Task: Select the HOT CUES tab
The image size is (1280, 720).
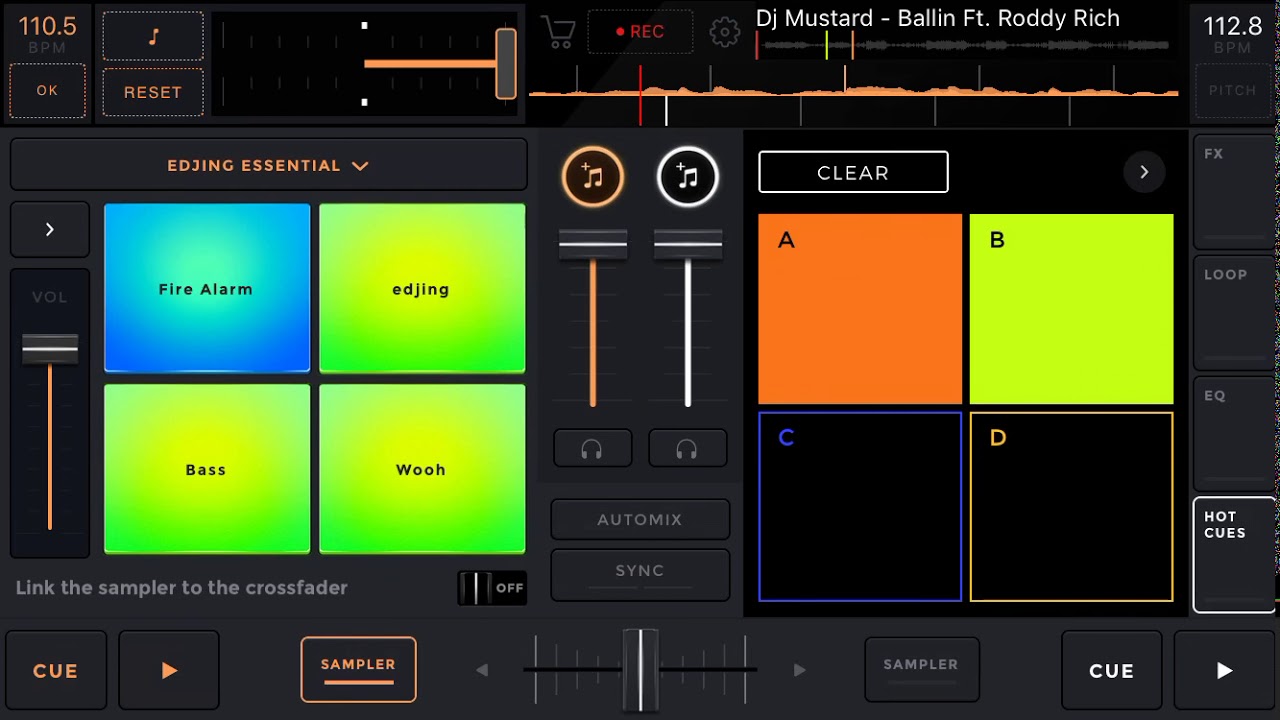Action: tap(1234, 554)
